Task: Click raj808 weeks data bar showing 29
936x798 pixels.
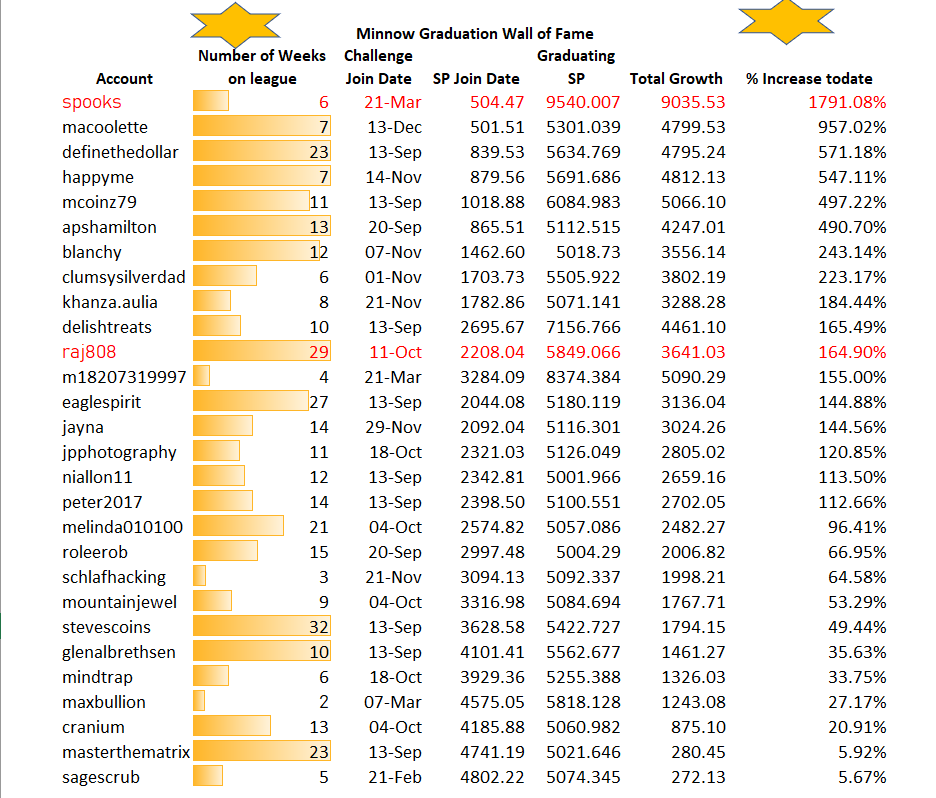Action: [261, 351]
